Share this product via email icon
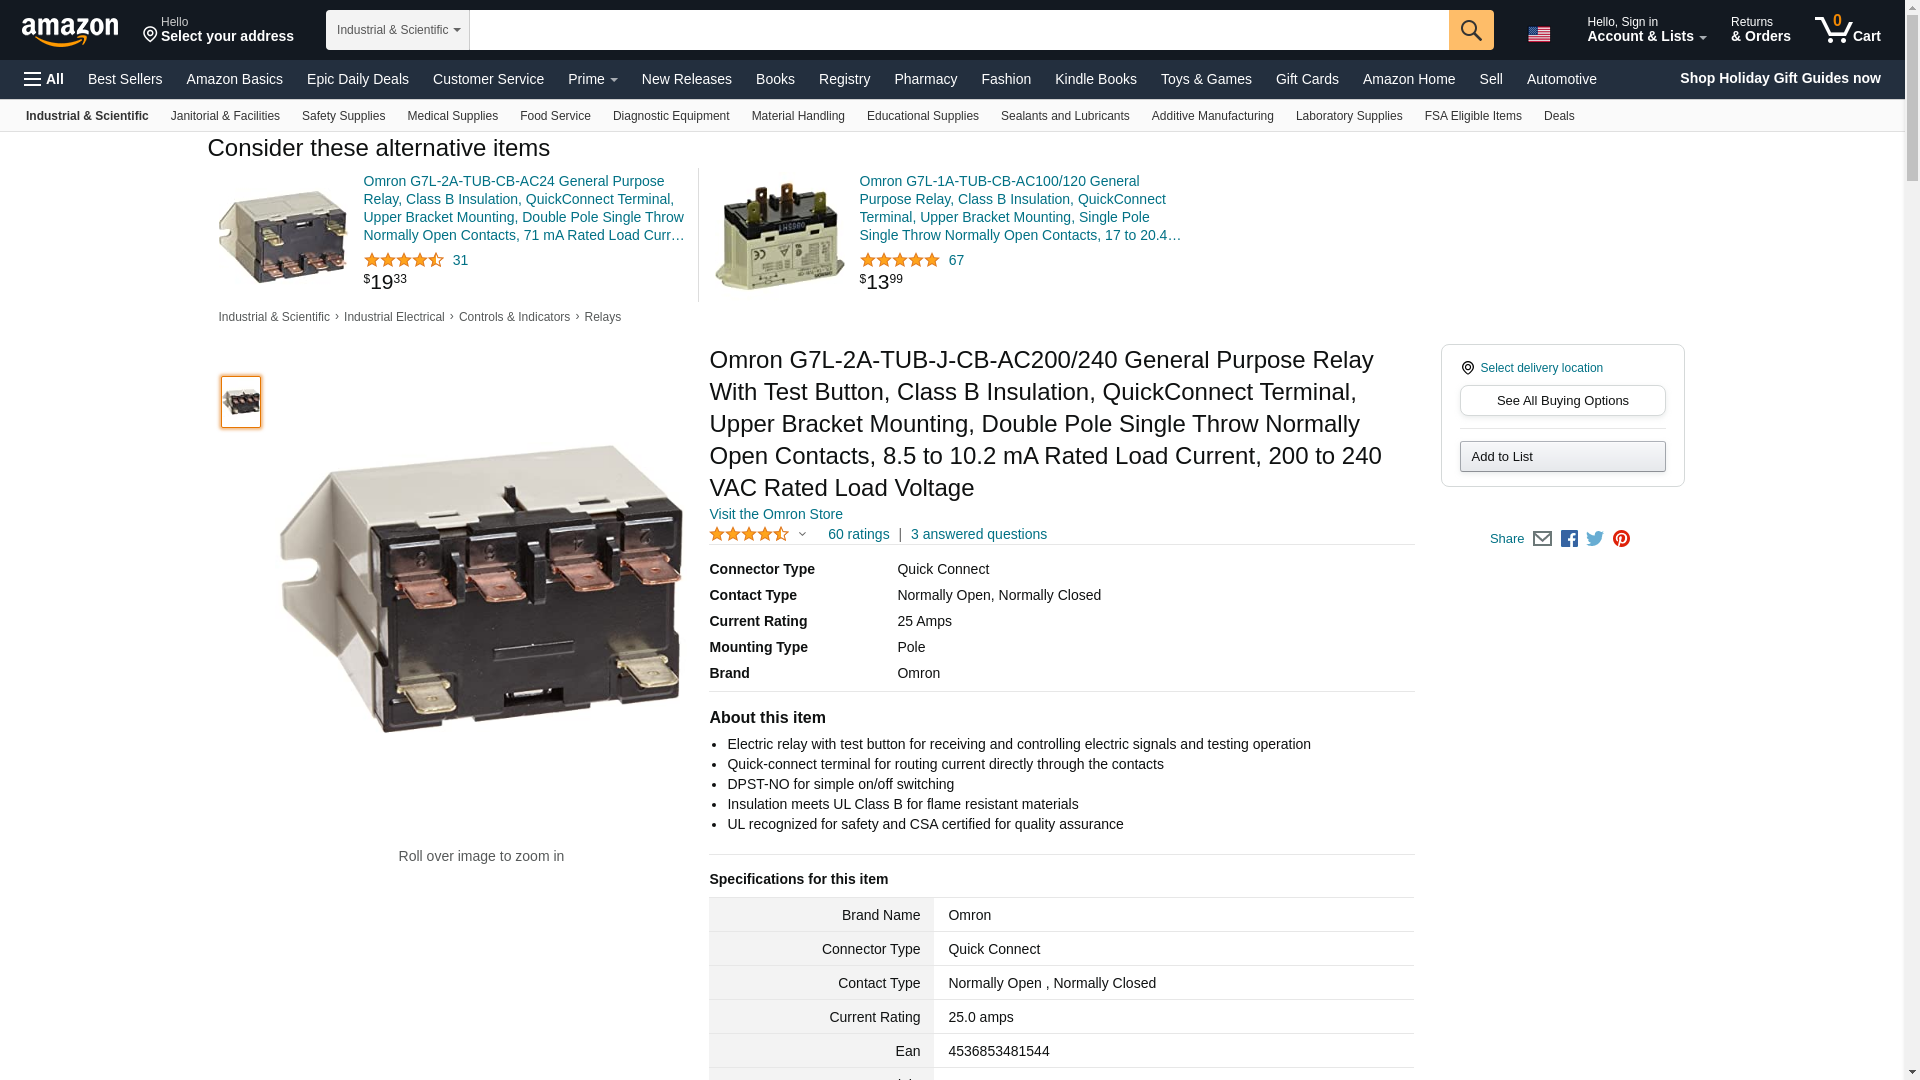Screen dimensions: 1920x1080 (1542, 539)
